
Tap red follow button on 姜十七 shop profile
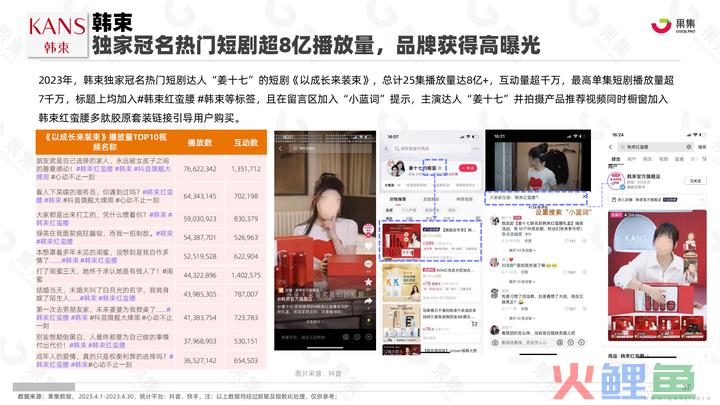pos(468,168)
